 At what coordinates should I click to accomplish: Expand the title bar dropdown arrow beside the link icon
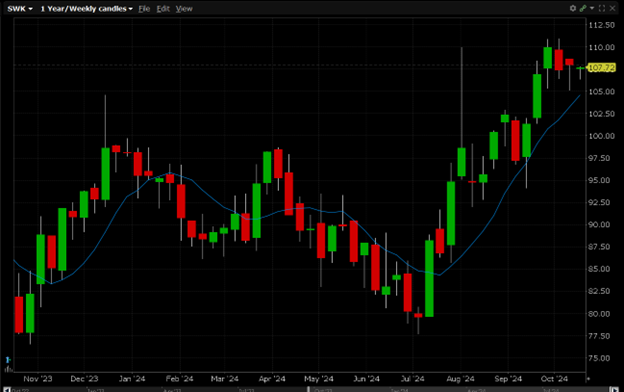(592, 8)
